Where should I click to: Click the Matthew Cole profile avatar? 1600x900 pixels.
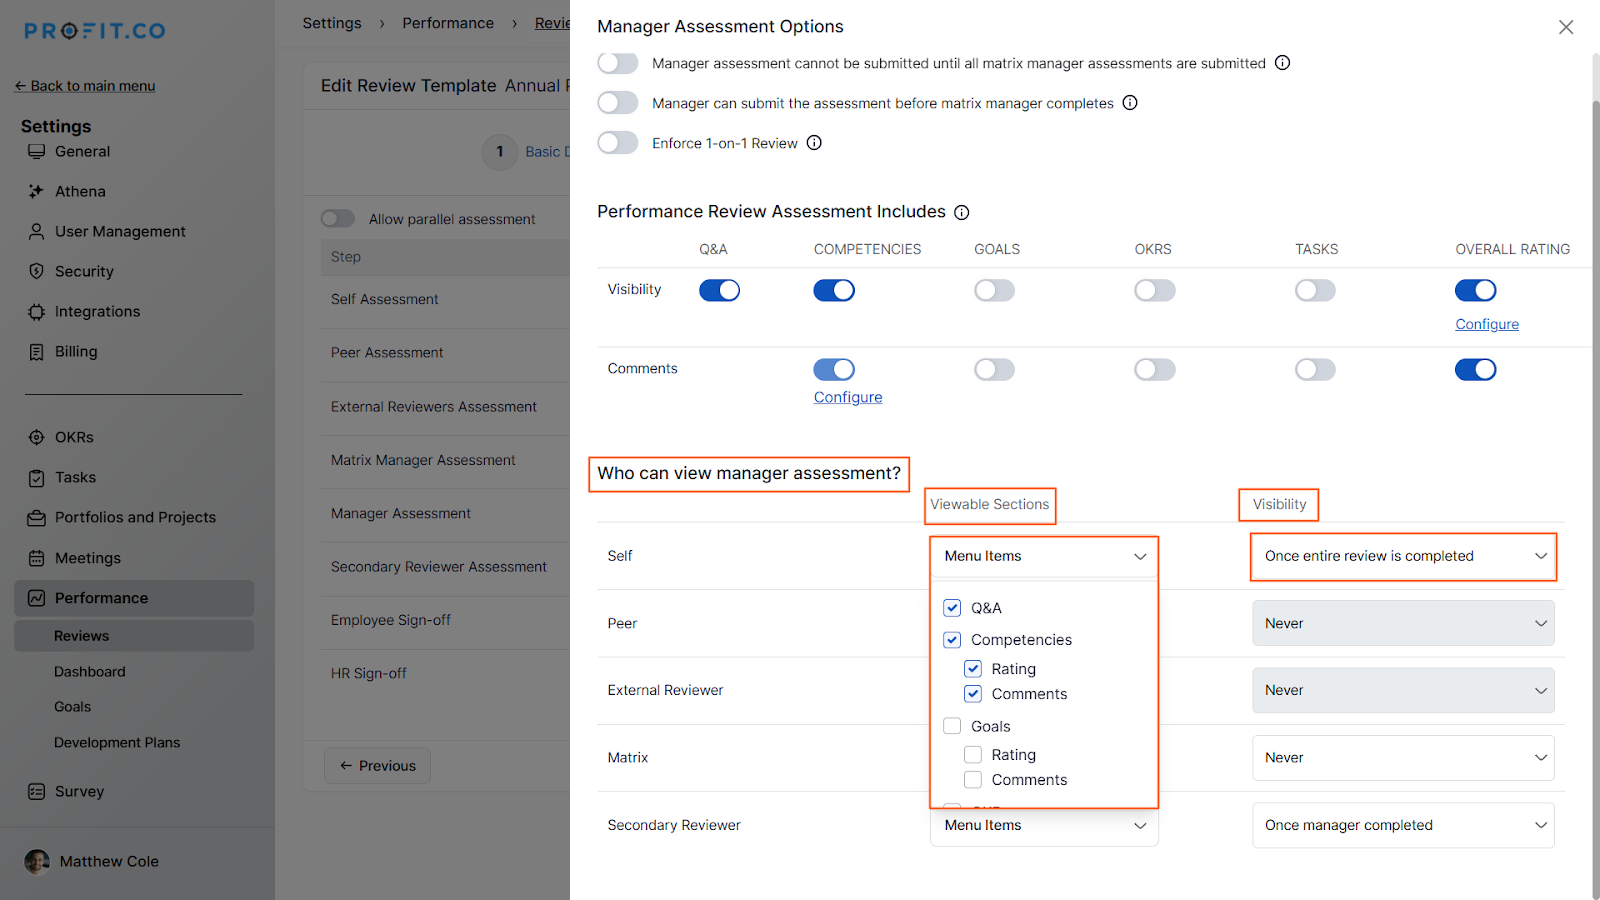point(37,862)
